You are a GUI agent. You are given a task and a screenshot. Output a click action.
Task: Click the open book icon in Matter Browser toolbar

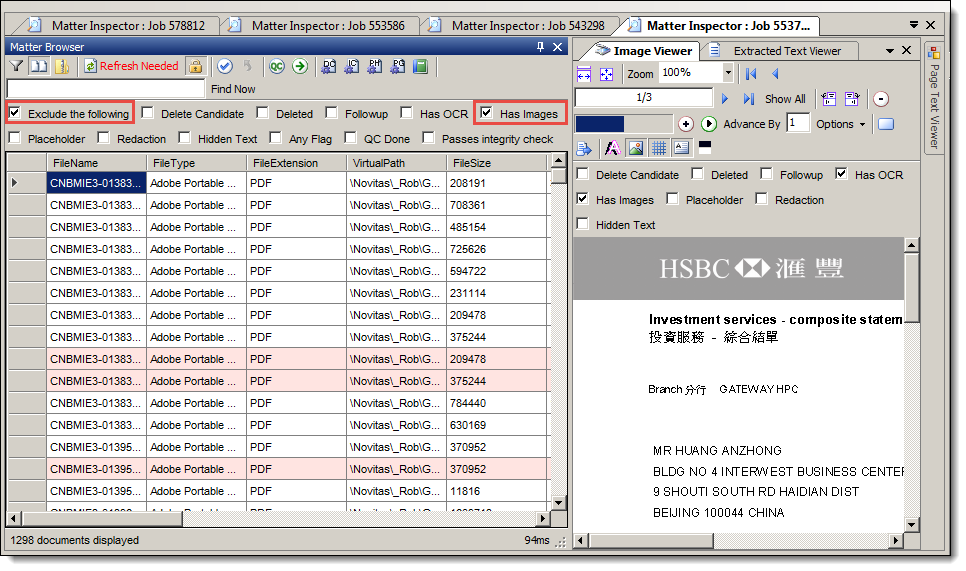(39, 66)
